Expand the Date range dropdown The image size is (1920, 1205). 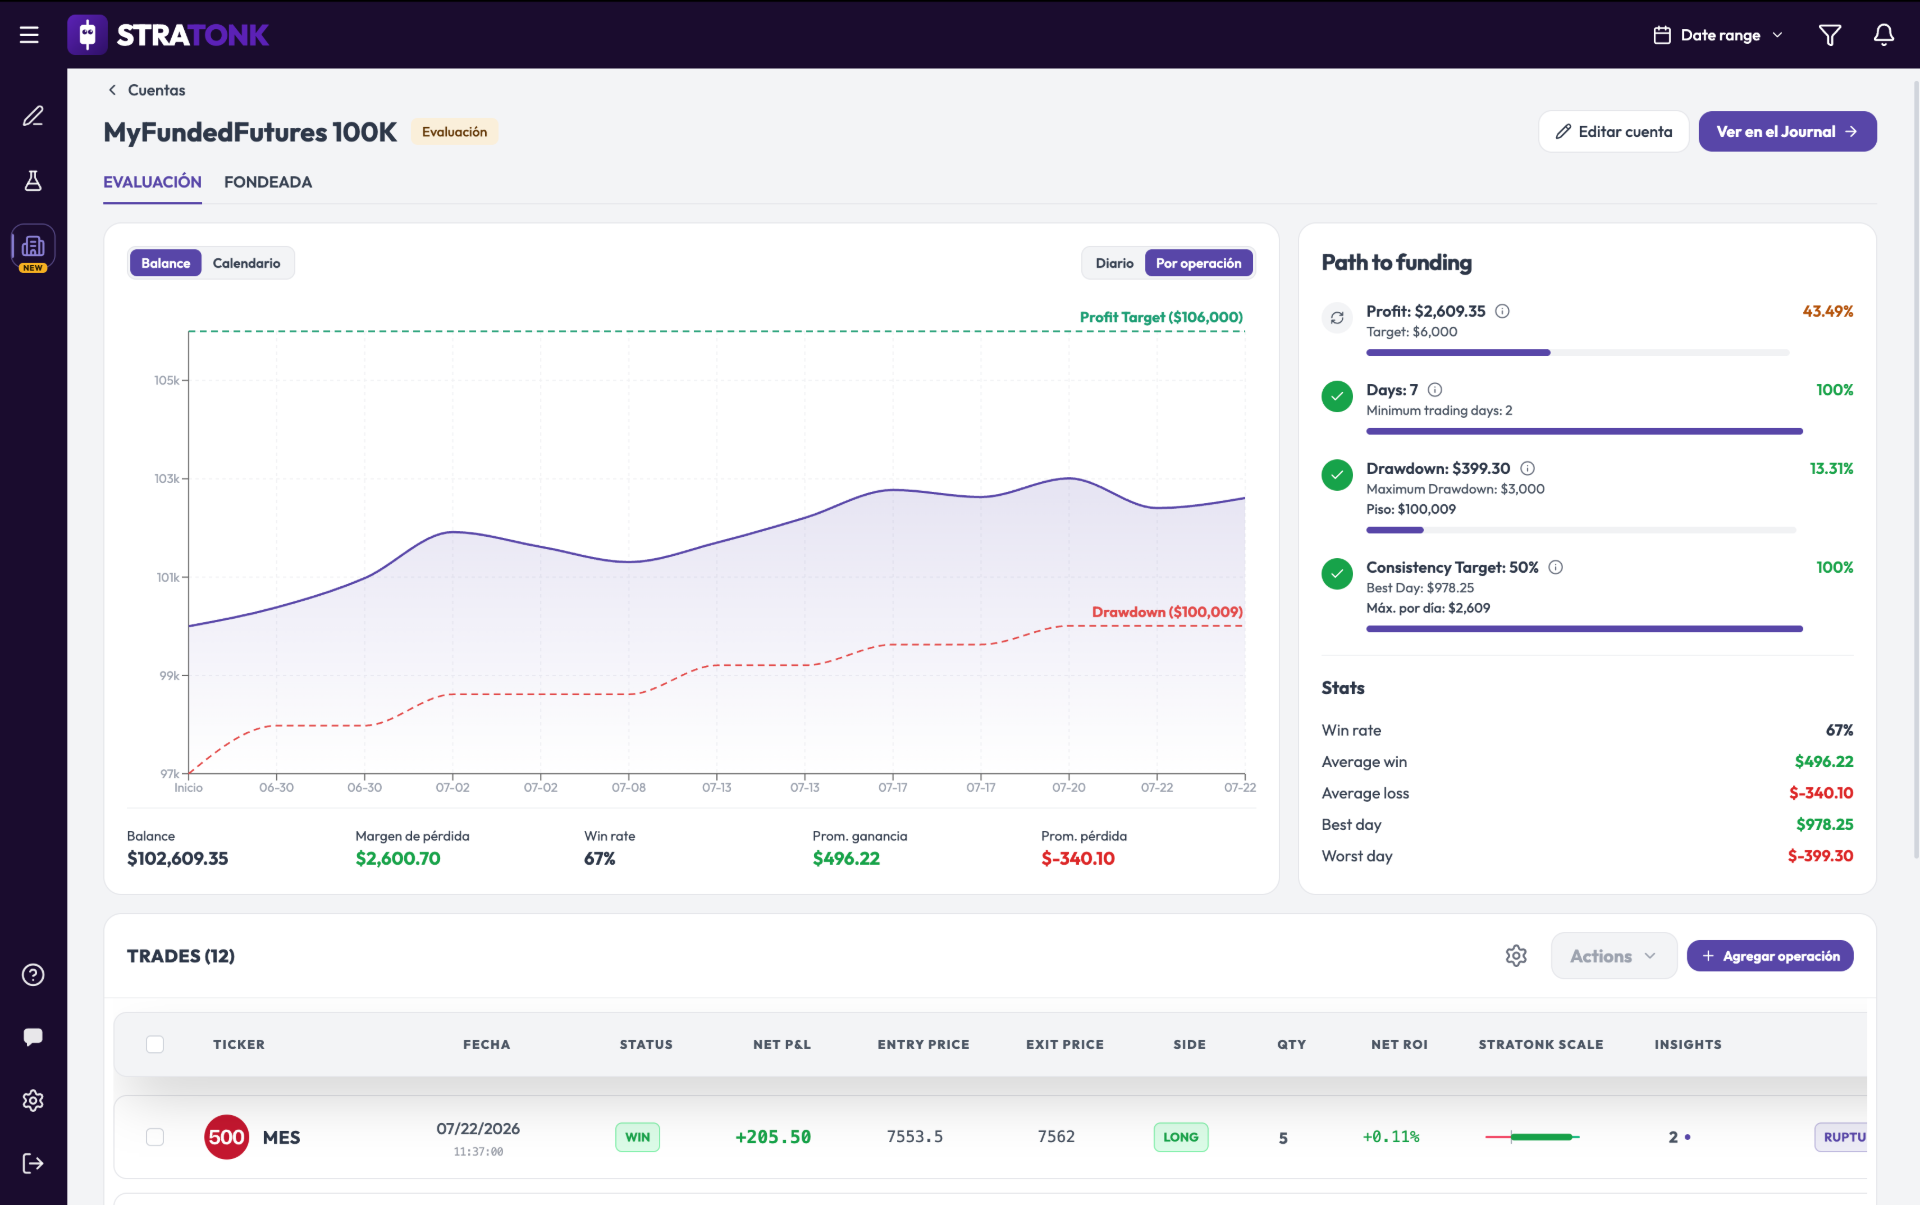pyautogui.click(x=1718, y=35)
